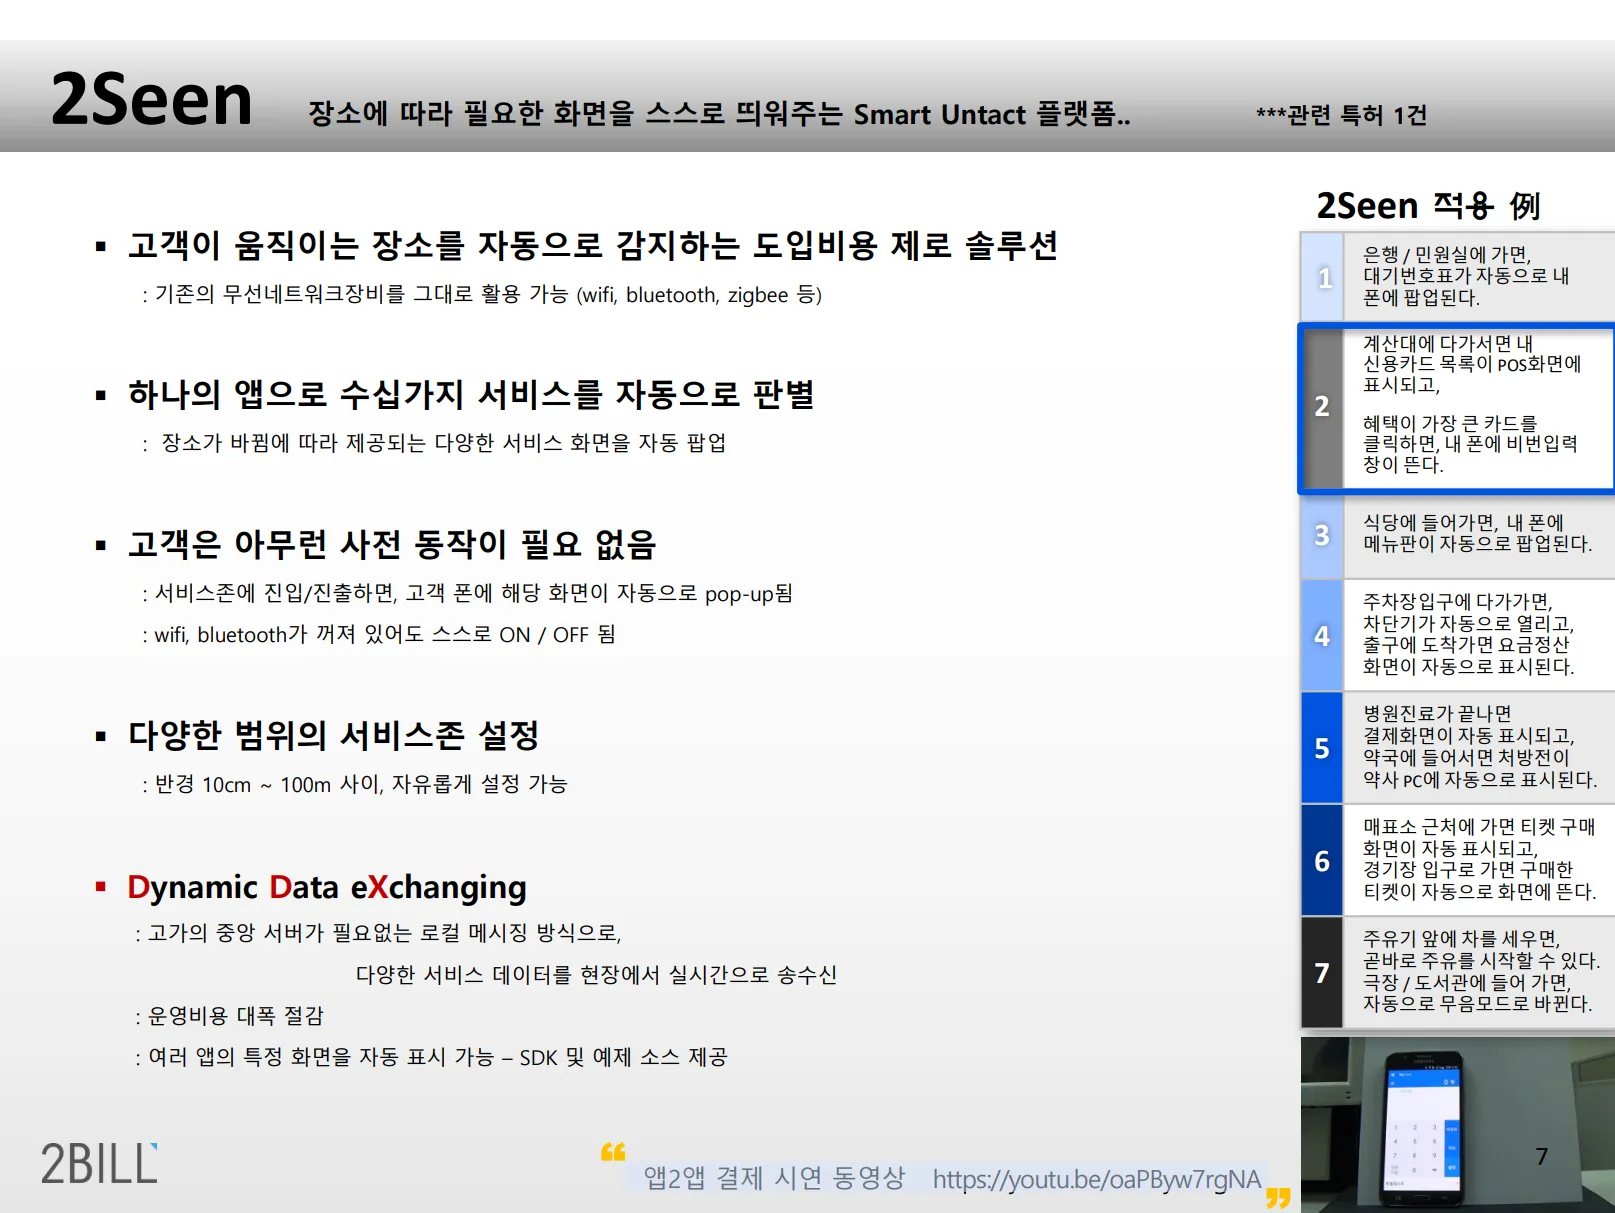Click the 2BILL logo
Image resolution: width=1615 pixels, height=1213 pixels.
[99, 1164]
